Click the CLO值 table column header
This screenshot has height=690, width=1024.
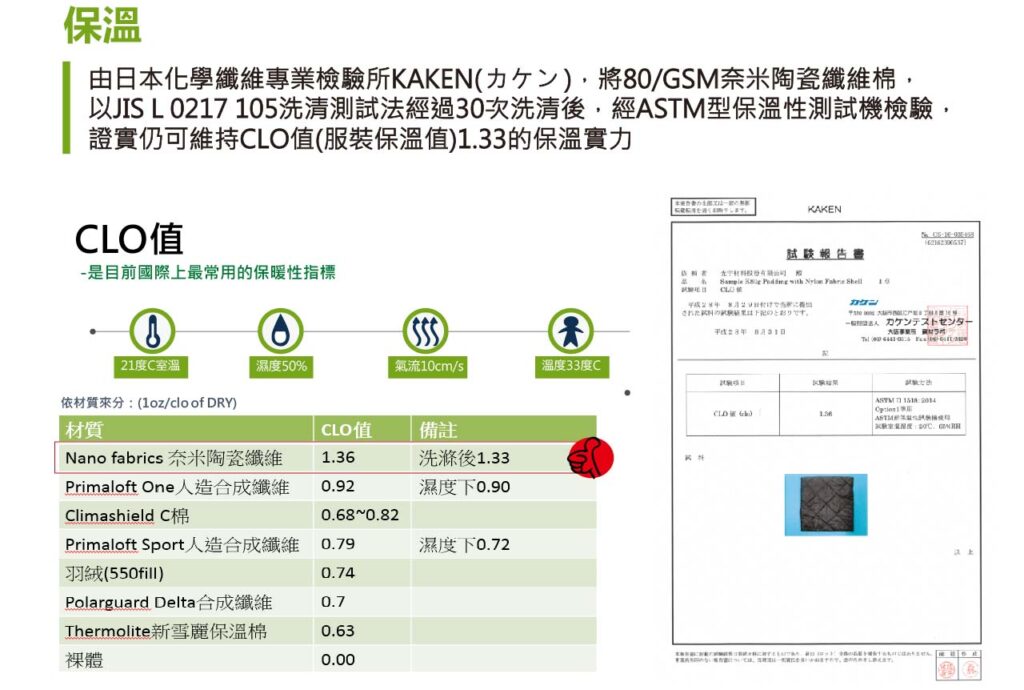click(346, 430)
